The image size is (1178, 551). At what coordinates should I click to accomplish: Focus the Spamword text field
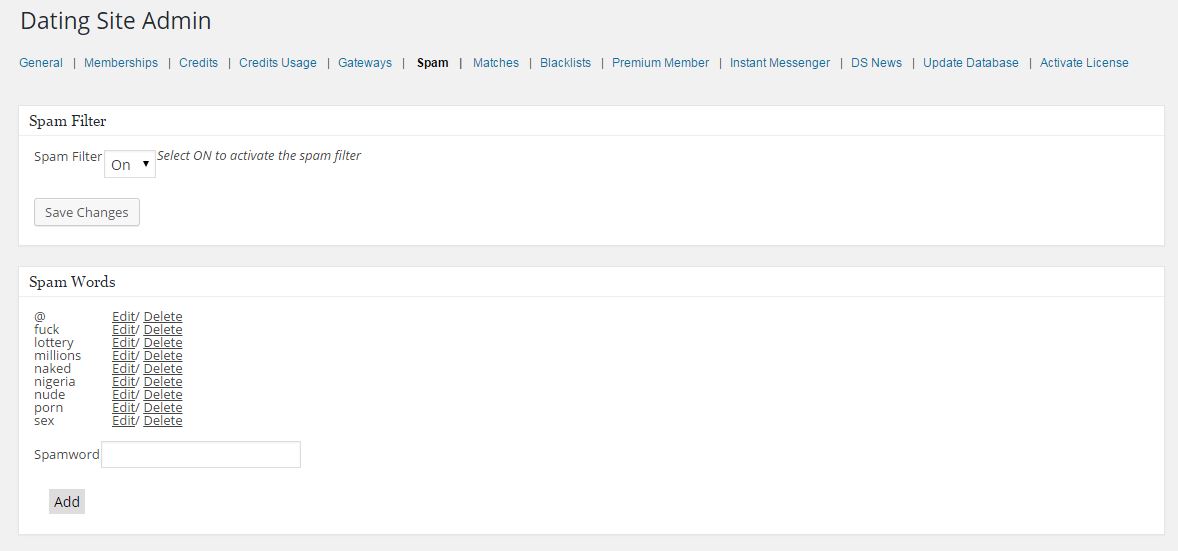(x=201, y=455)
